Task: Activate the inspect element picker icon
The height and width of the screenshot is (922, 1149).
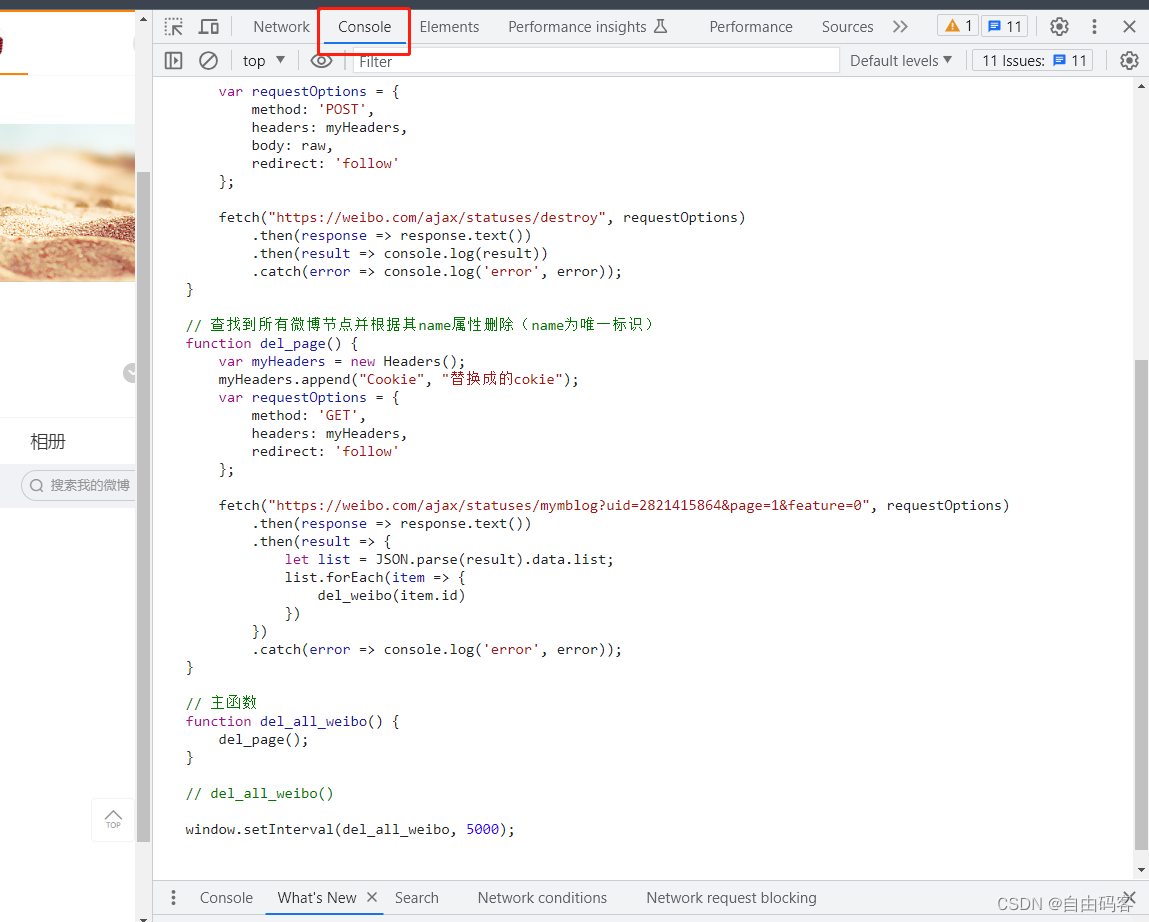Action: tap(174, 27)
